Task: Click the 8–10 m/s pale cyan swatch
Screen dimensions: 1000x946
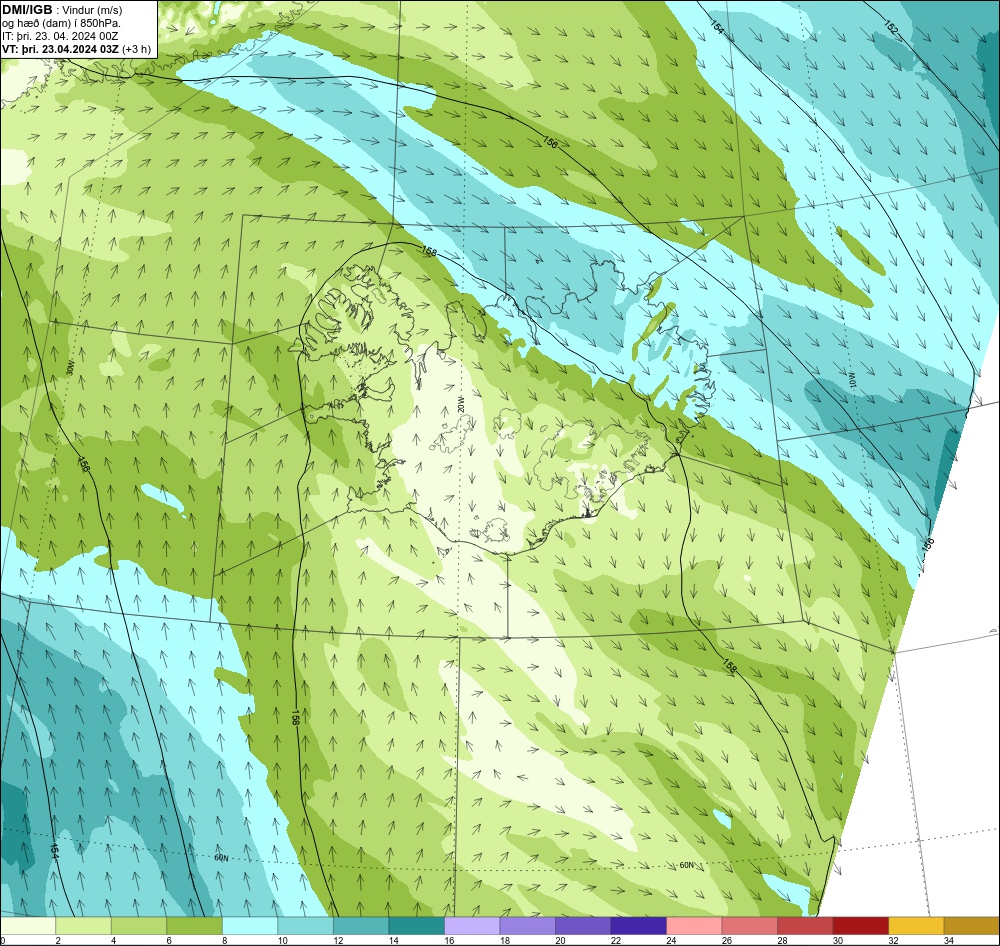Action: [x=250, y=926]
